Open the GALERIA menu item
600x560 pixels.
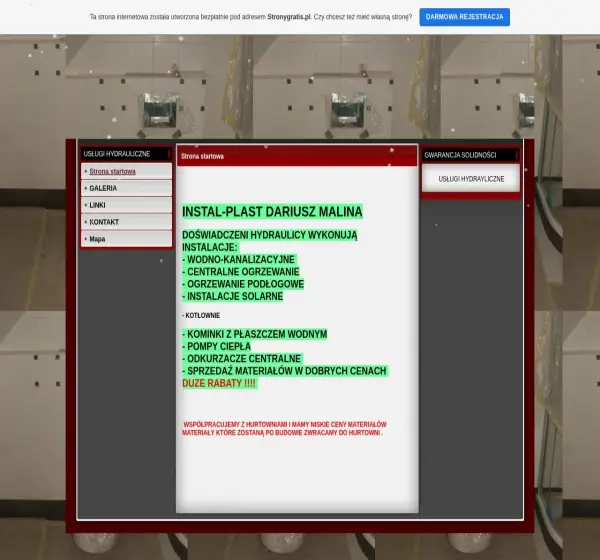(x=103, y=188)
